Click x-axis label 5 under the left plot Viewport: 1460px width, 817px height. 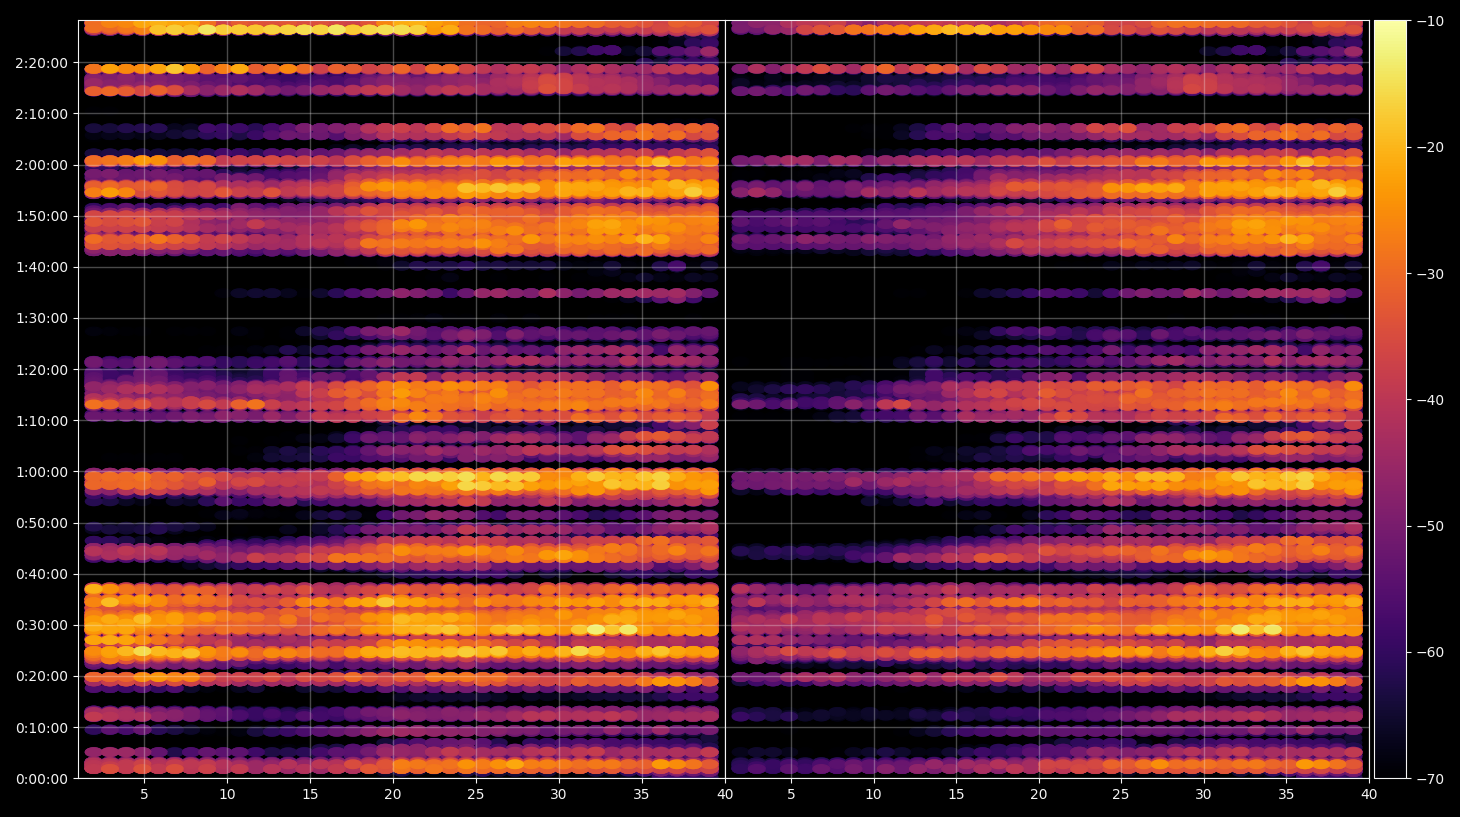coord(144,795)
